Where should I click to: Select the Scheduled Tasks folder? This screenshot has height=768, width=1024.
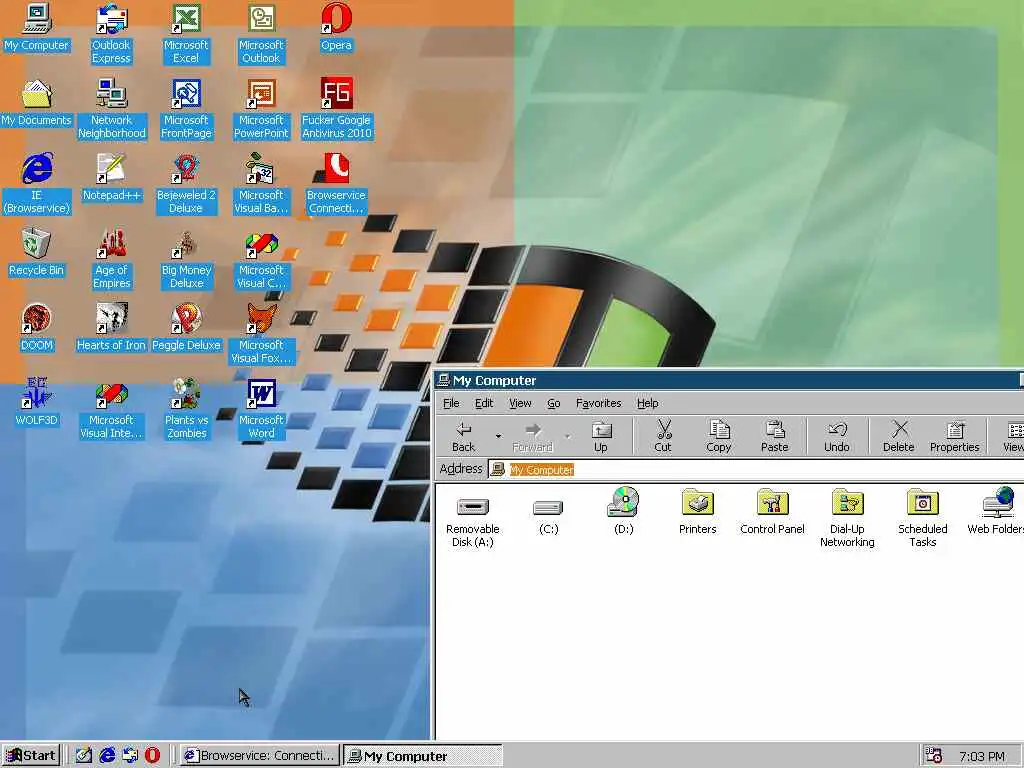coord(923,518)
